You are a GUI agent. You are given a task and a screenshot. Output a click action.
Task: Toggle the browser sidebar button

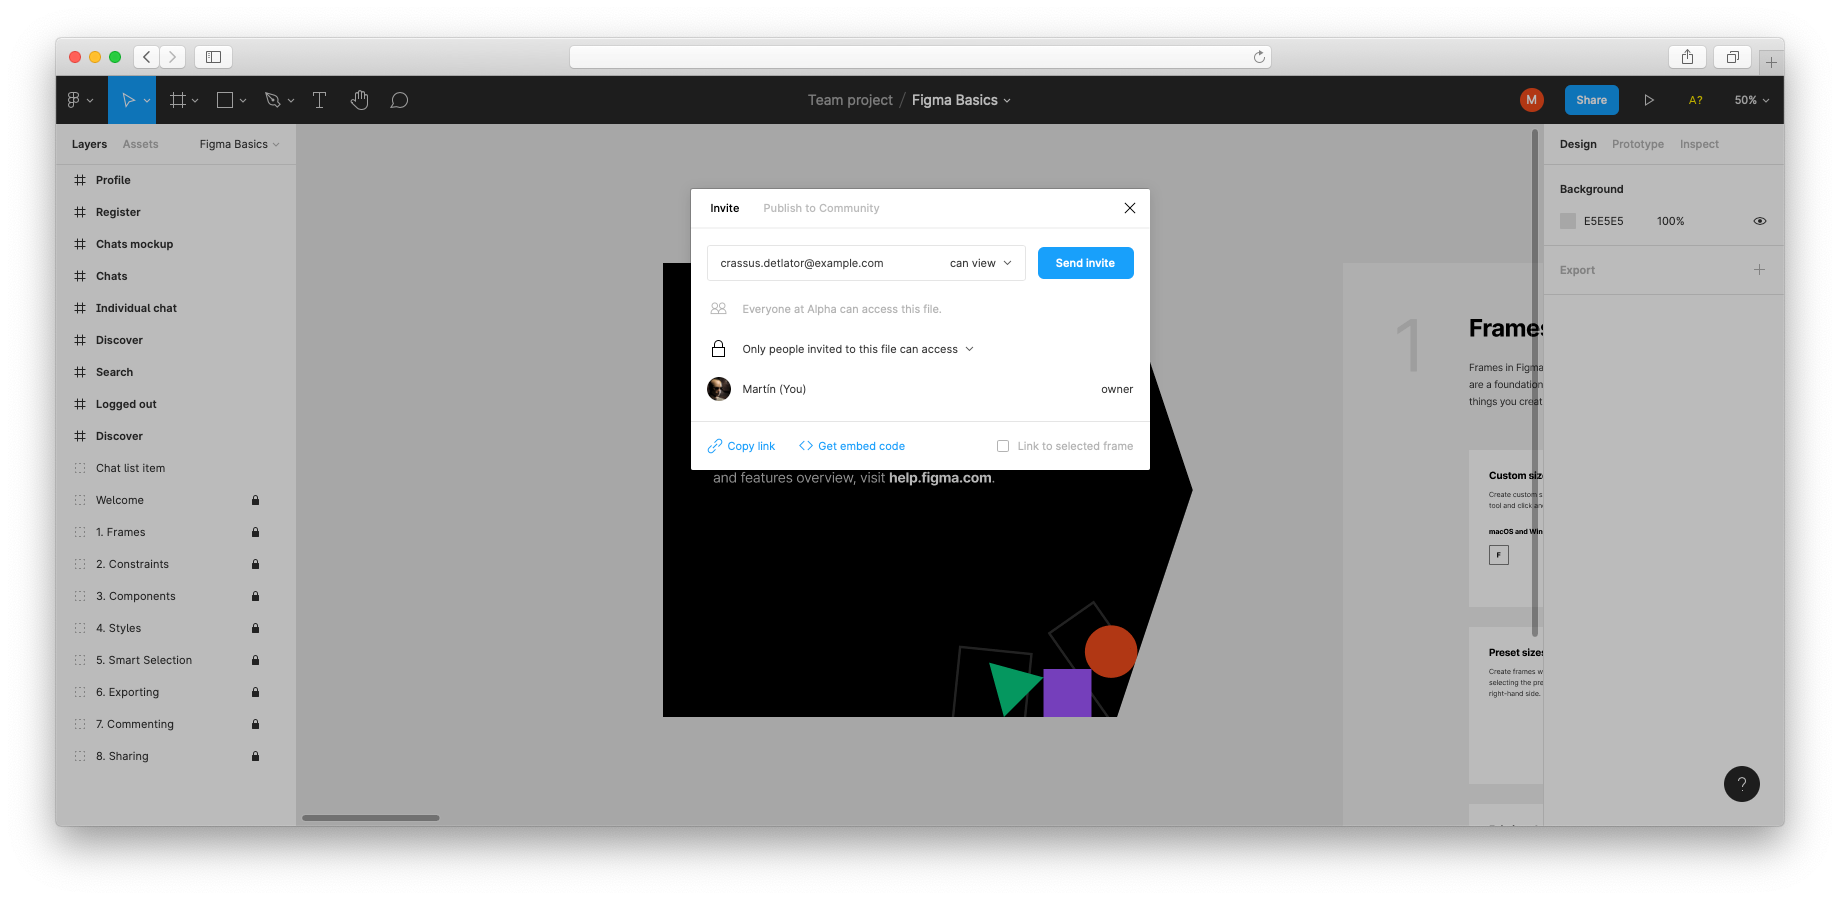(213, 57)
